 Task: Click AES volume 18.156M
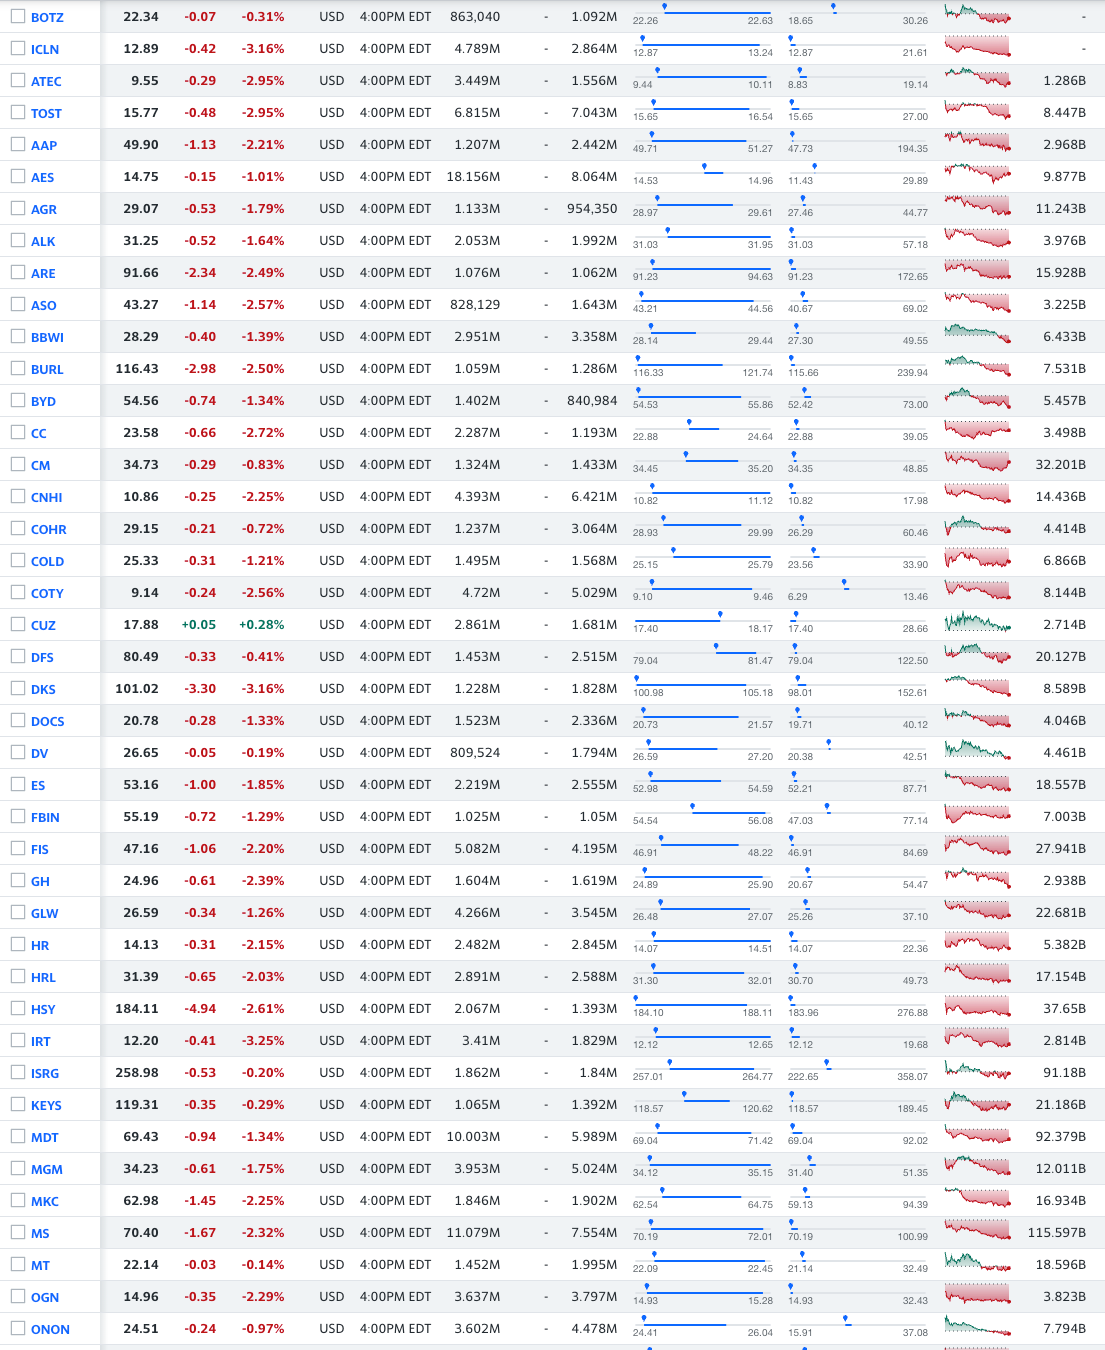pyautogui.click(x=474, y=177)
